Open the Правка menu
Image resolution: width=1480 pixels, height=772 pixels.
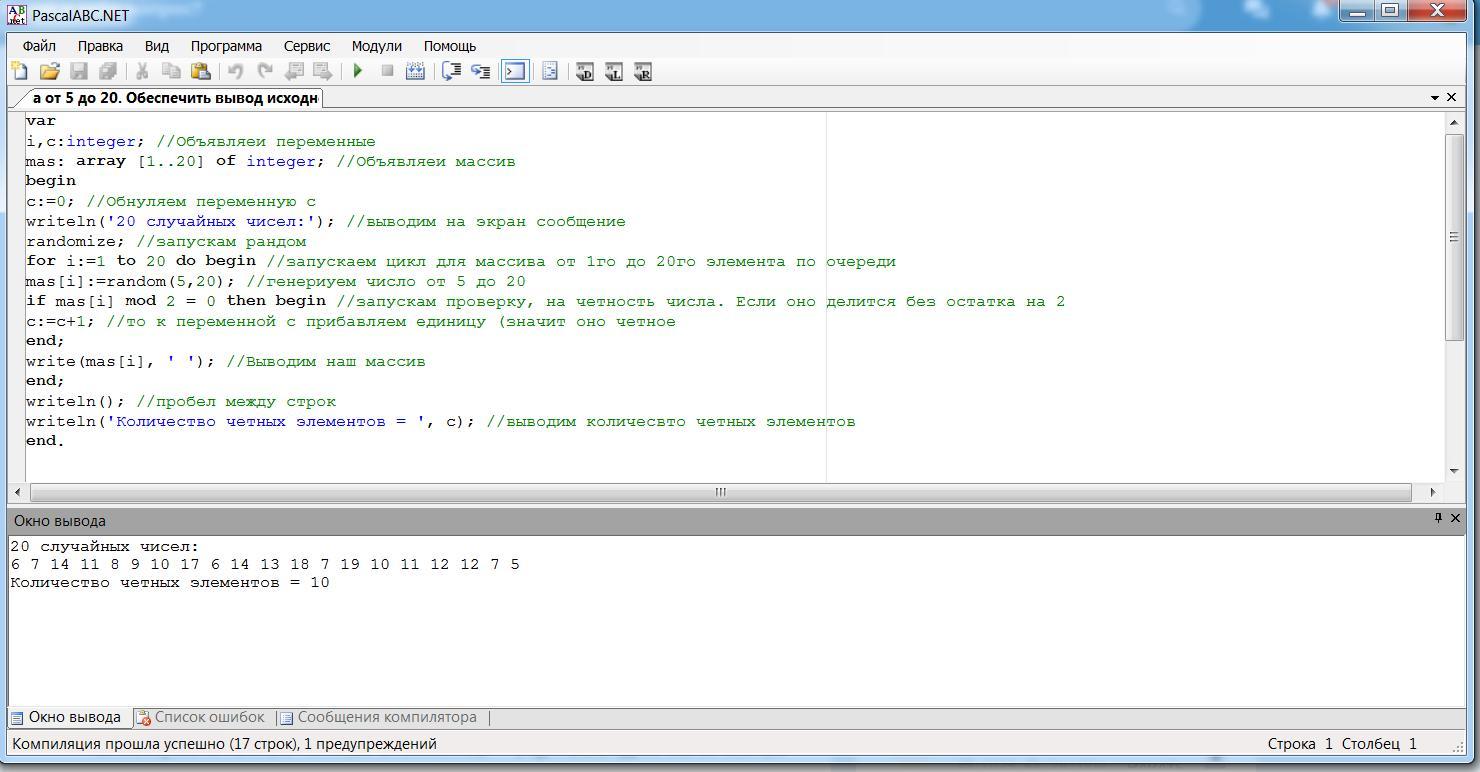[100, 46]
